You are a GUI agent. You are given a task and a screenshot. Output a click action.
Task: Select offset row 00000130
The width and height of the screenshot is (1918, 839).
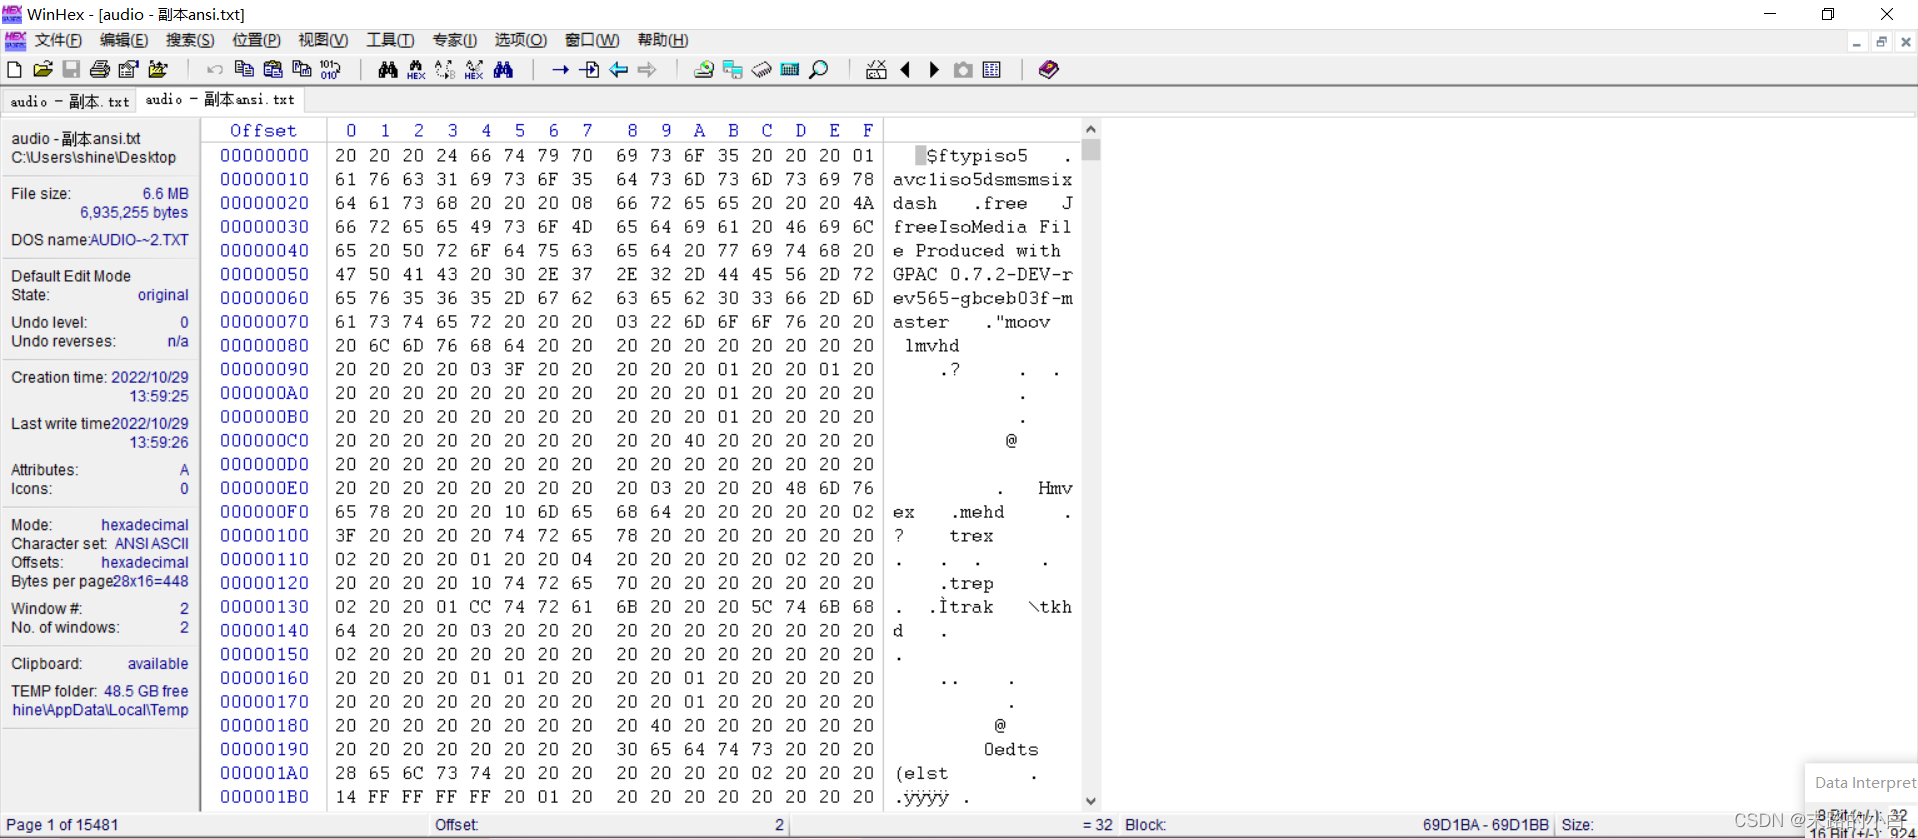point(264,607)
